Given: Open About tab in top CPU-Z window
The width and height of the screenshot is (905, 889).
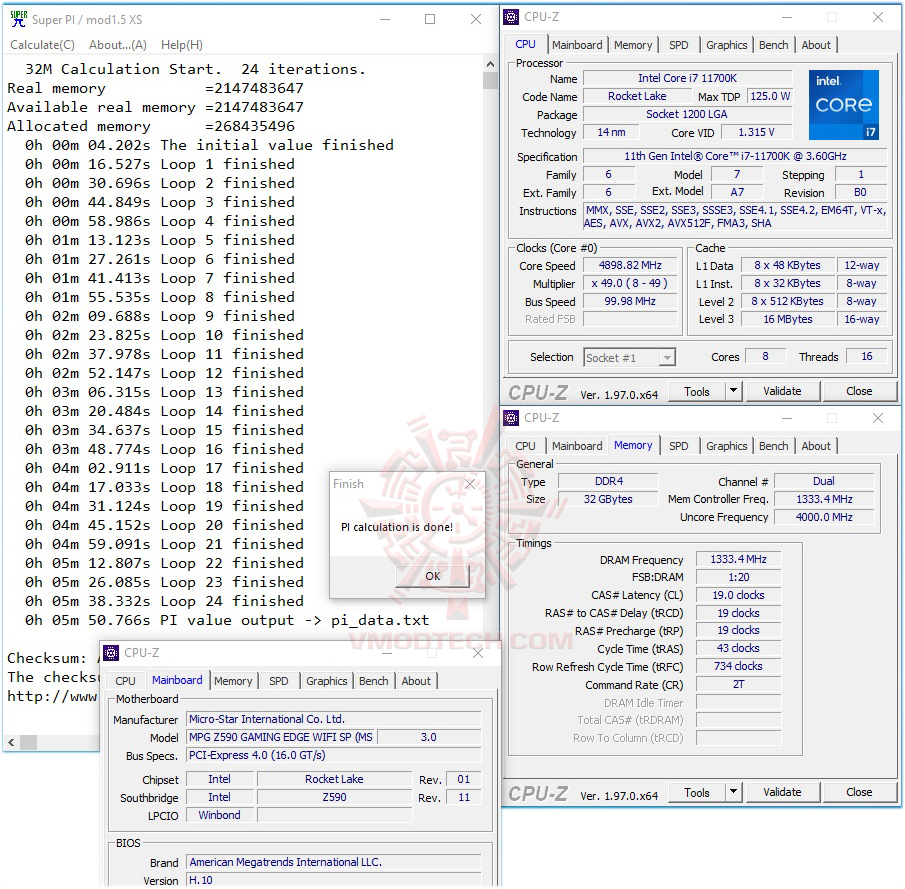Looking at the screenshot, I should click(816, 45).
